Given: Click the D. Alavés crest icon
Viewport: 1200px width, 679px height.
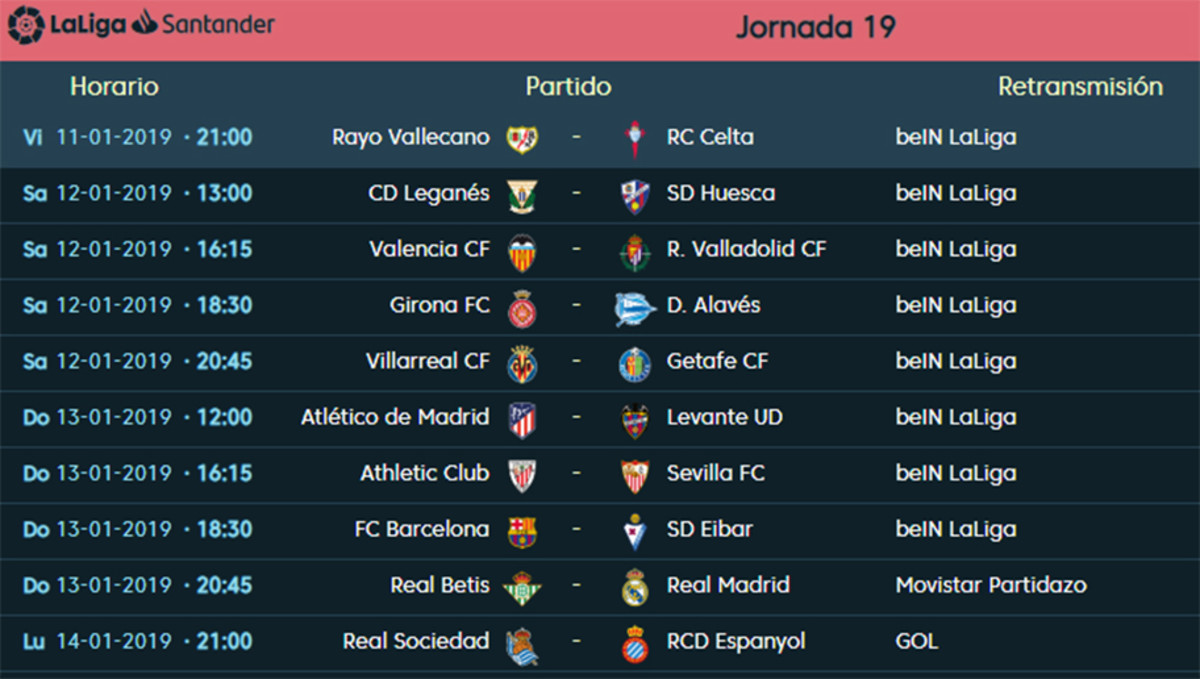Looking at the screenshot, I should coord(635,307).
